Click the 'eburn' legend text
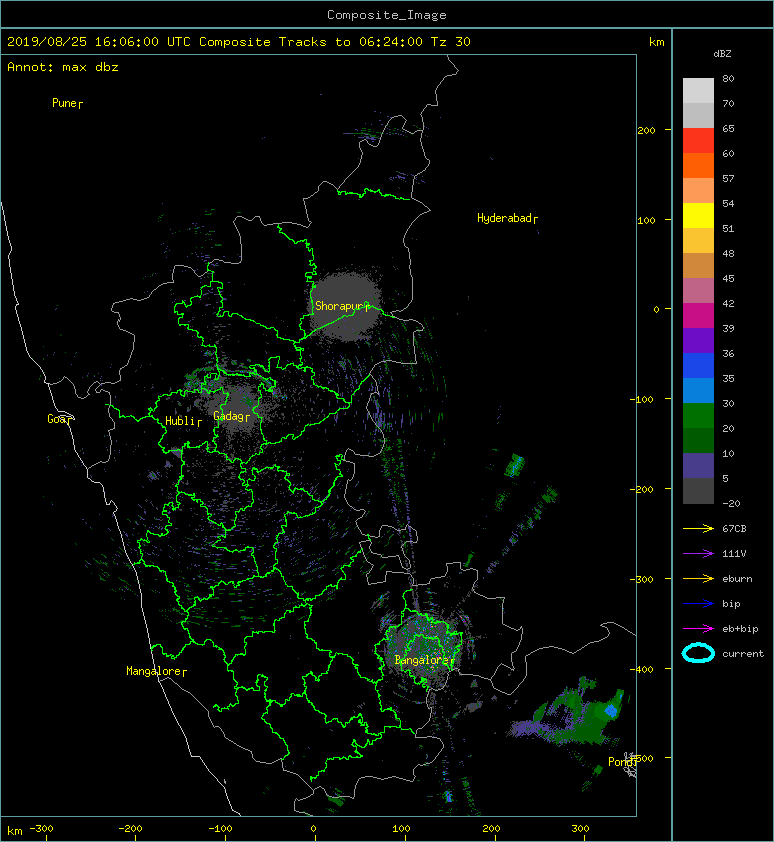Screen dimensions: 774x842 tap(737, 579)
